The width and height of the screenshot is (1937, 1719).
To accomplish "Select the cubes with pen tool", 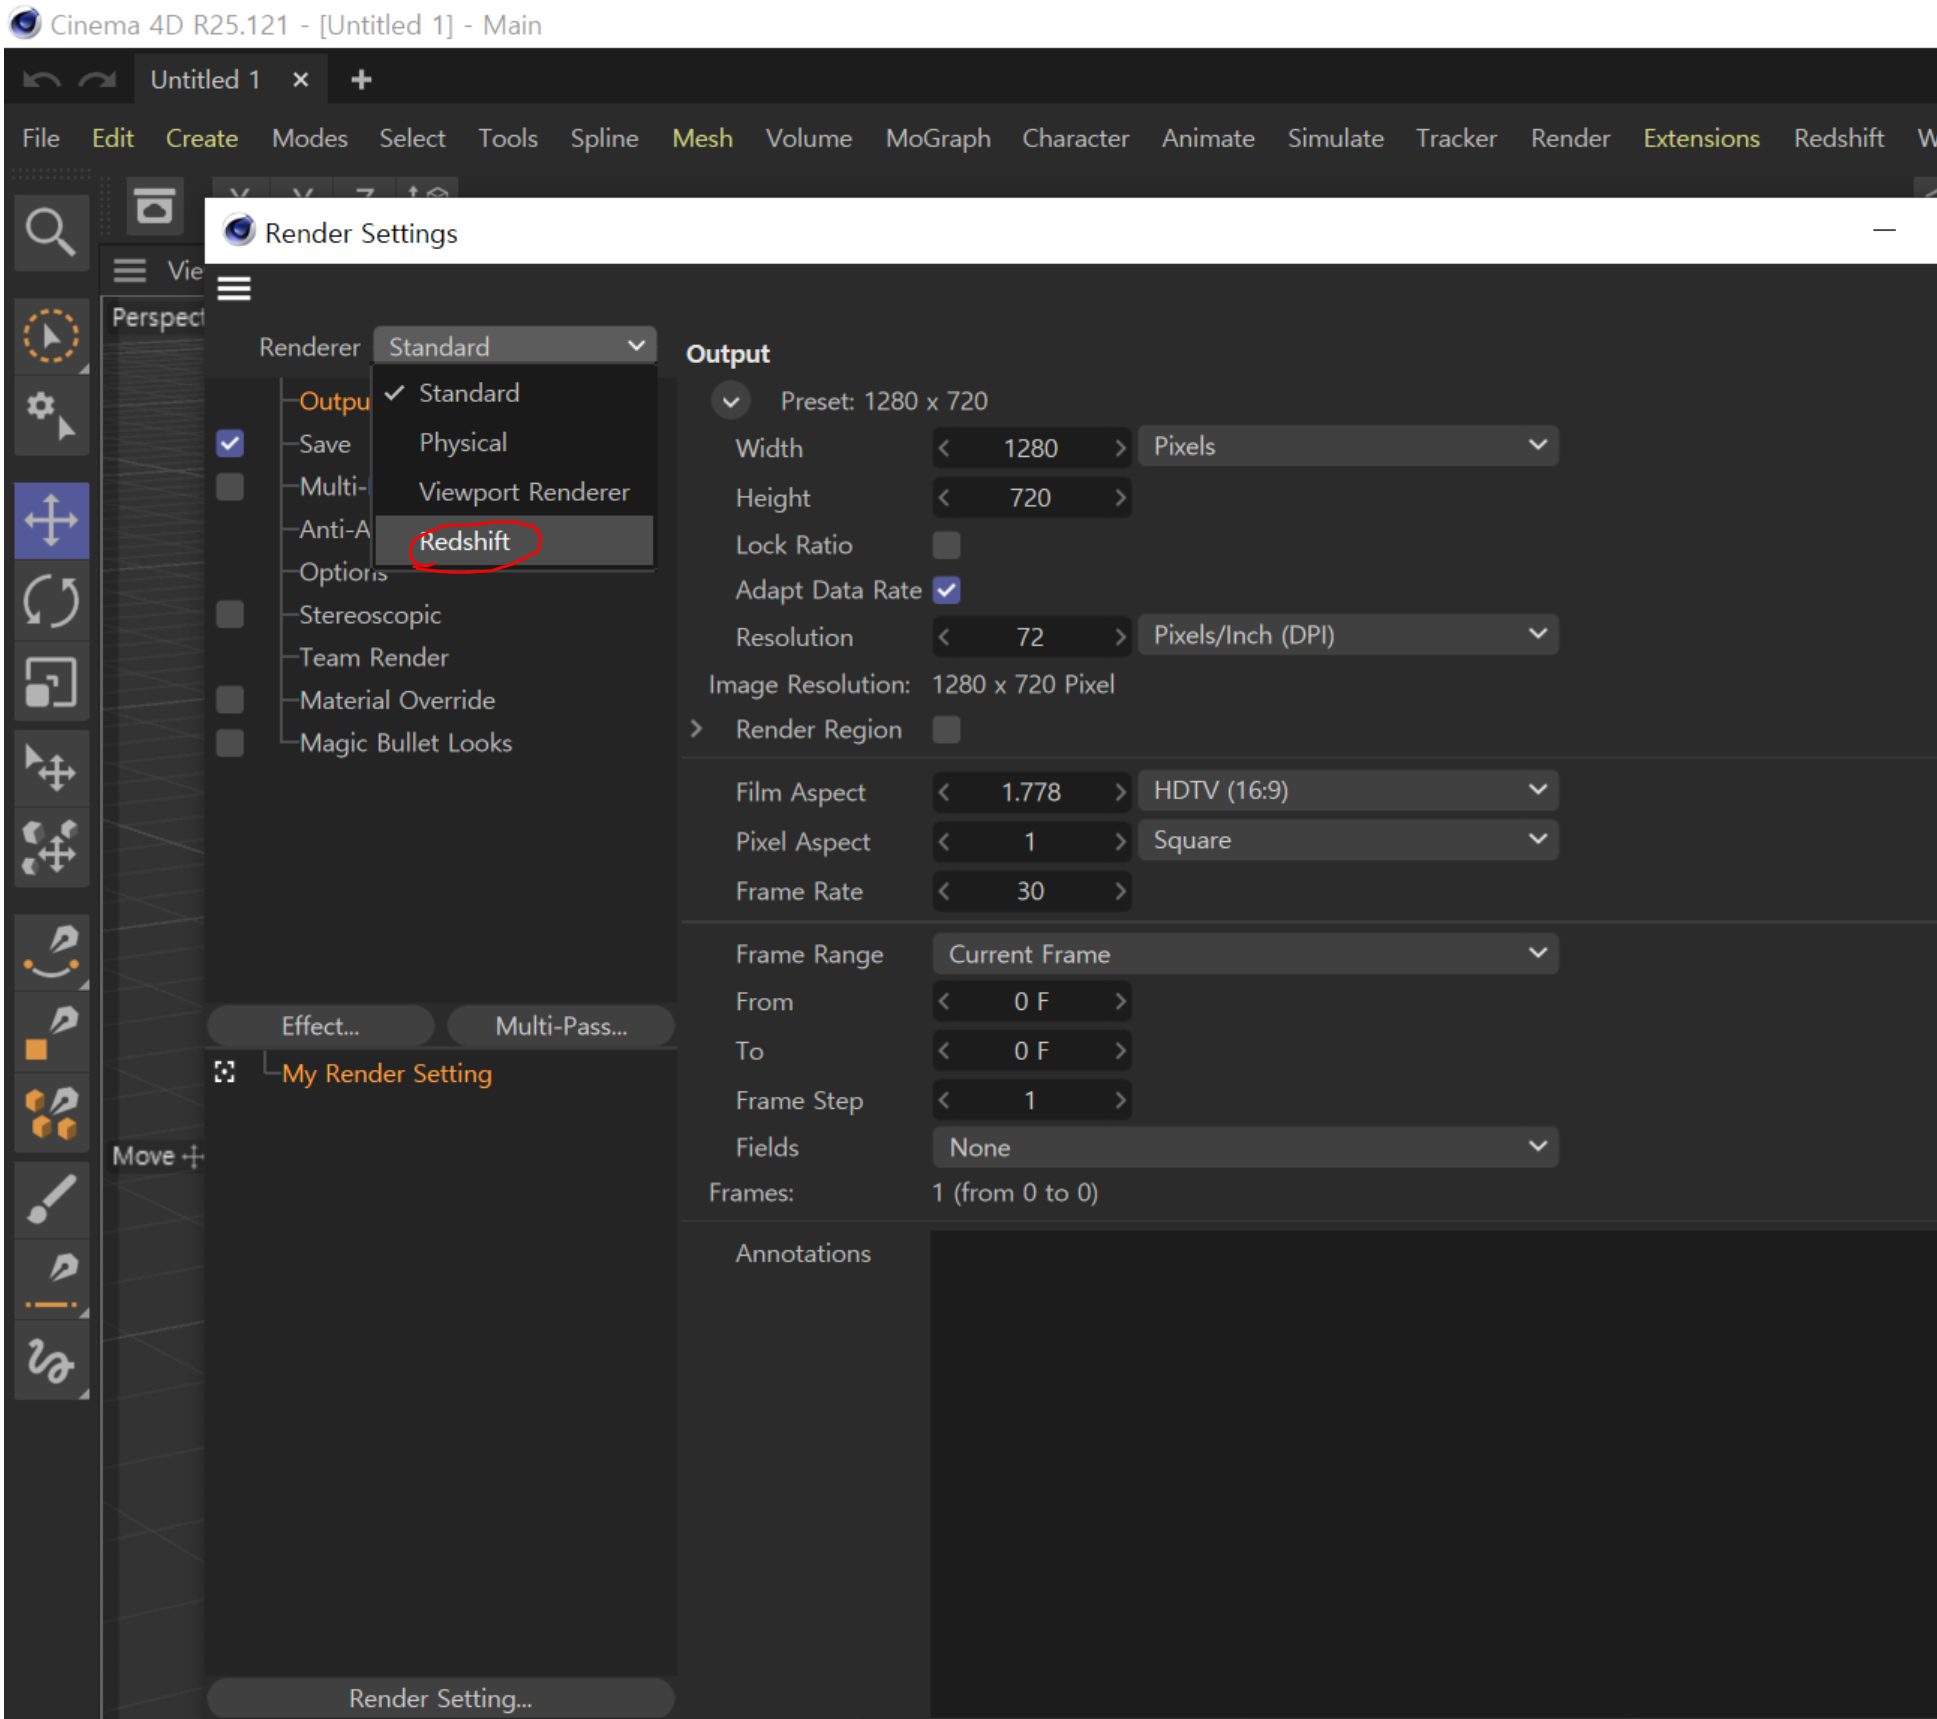I will (52, 1114).
